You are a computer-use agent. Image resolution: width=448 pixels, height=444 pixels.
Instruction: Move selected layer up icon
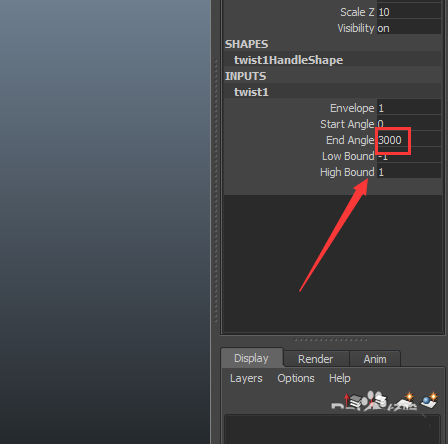[x=353, y=401]
